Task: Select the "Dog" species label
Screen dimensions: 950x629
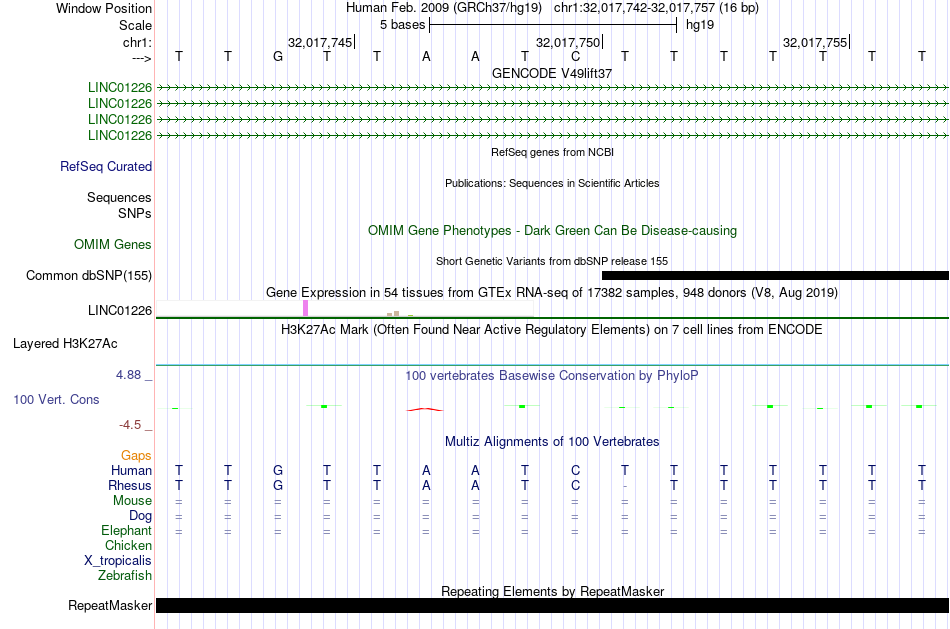Action: tap(140, 516)
